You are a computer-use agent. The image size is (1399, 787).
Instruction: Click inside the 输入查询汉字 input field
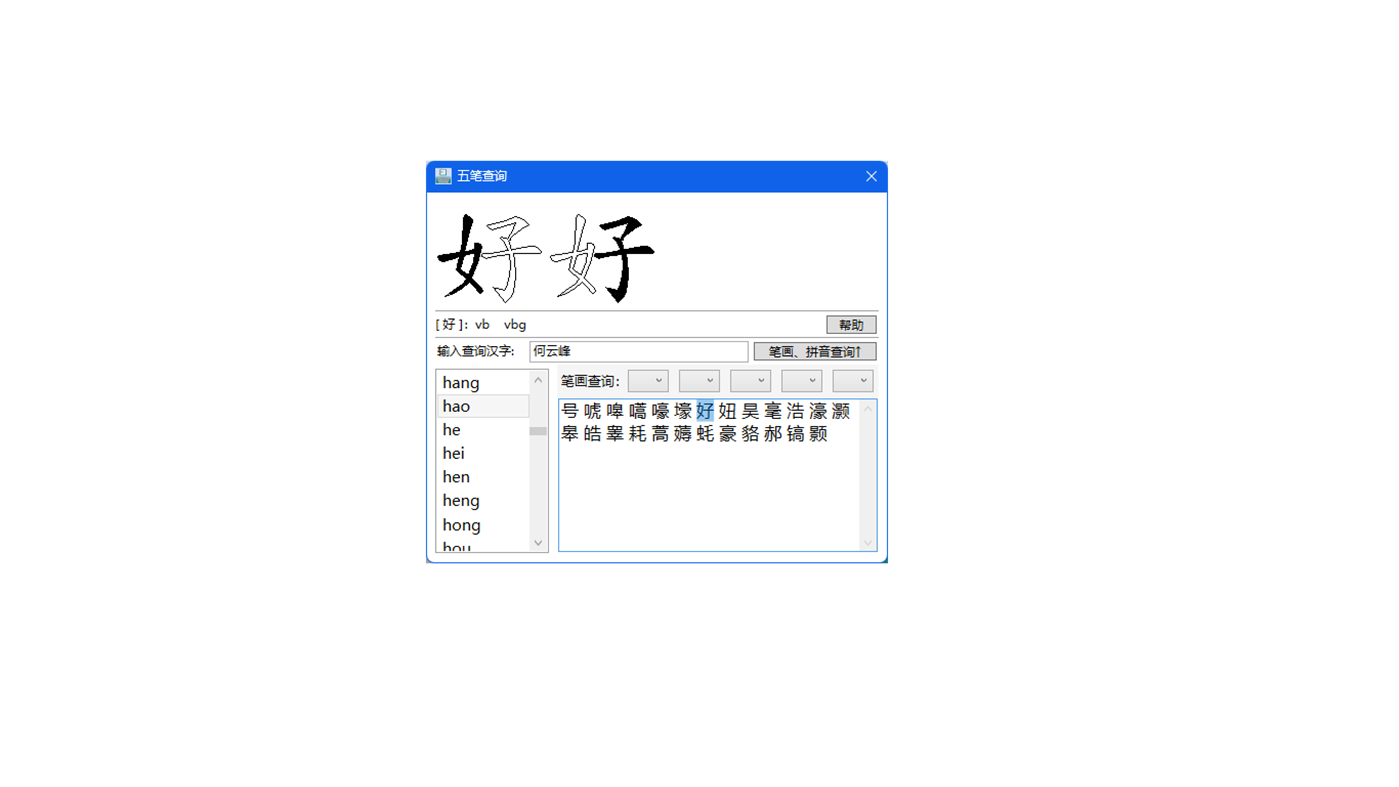638,351
